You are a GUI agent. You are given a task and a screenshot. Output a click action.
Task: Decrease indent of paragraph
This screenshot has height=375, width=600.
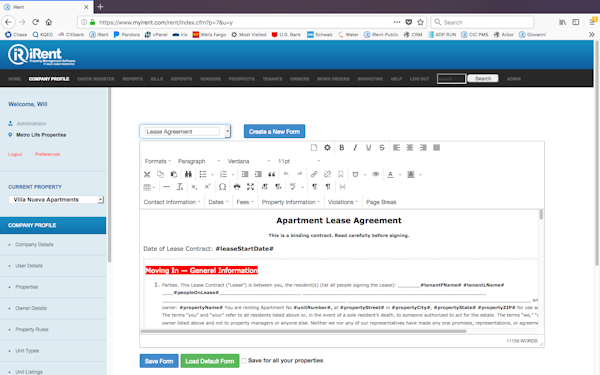click(x=245, y=174)
